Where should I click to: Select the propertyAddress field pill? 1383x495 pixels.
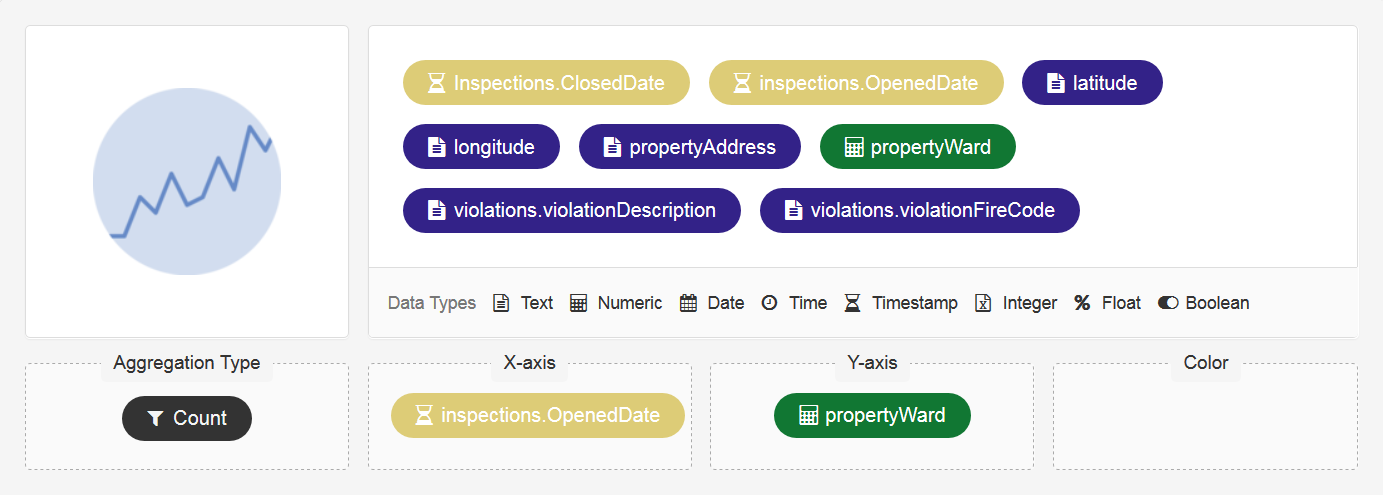(x=690, y=147)
